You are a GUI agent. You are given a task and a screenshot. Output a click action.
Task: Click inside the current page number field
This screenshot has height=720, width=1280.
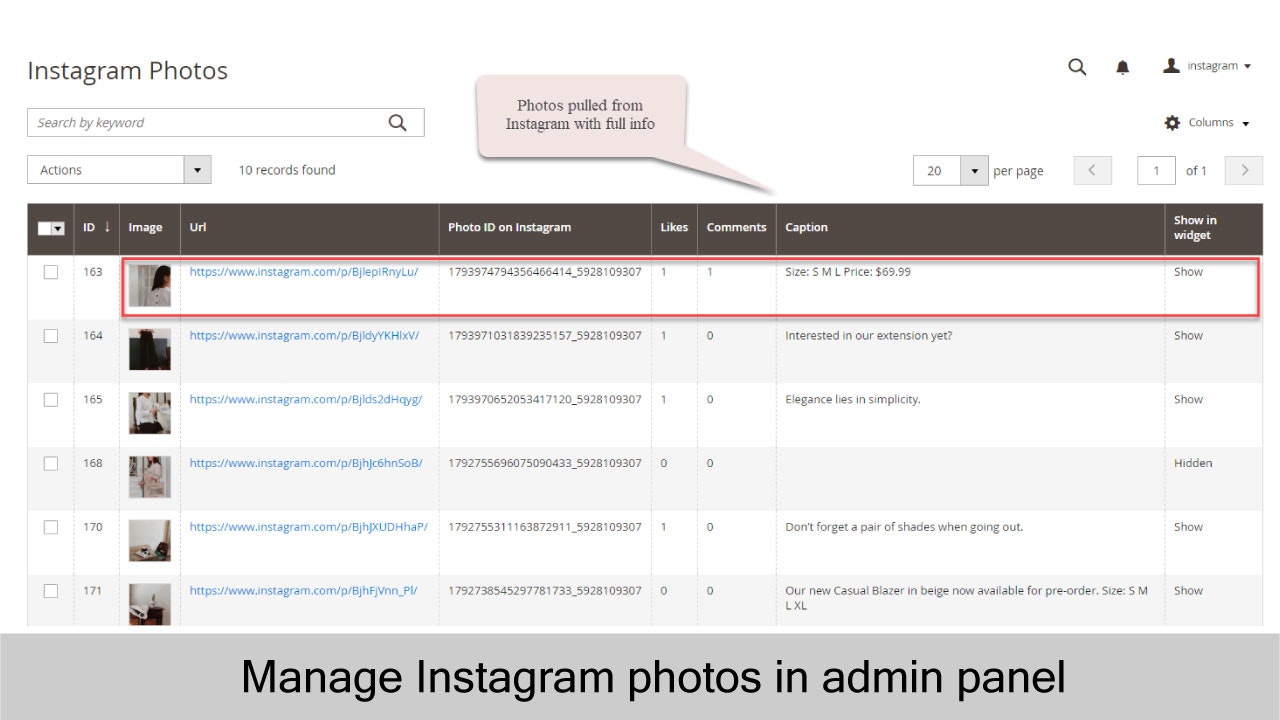1156,170
